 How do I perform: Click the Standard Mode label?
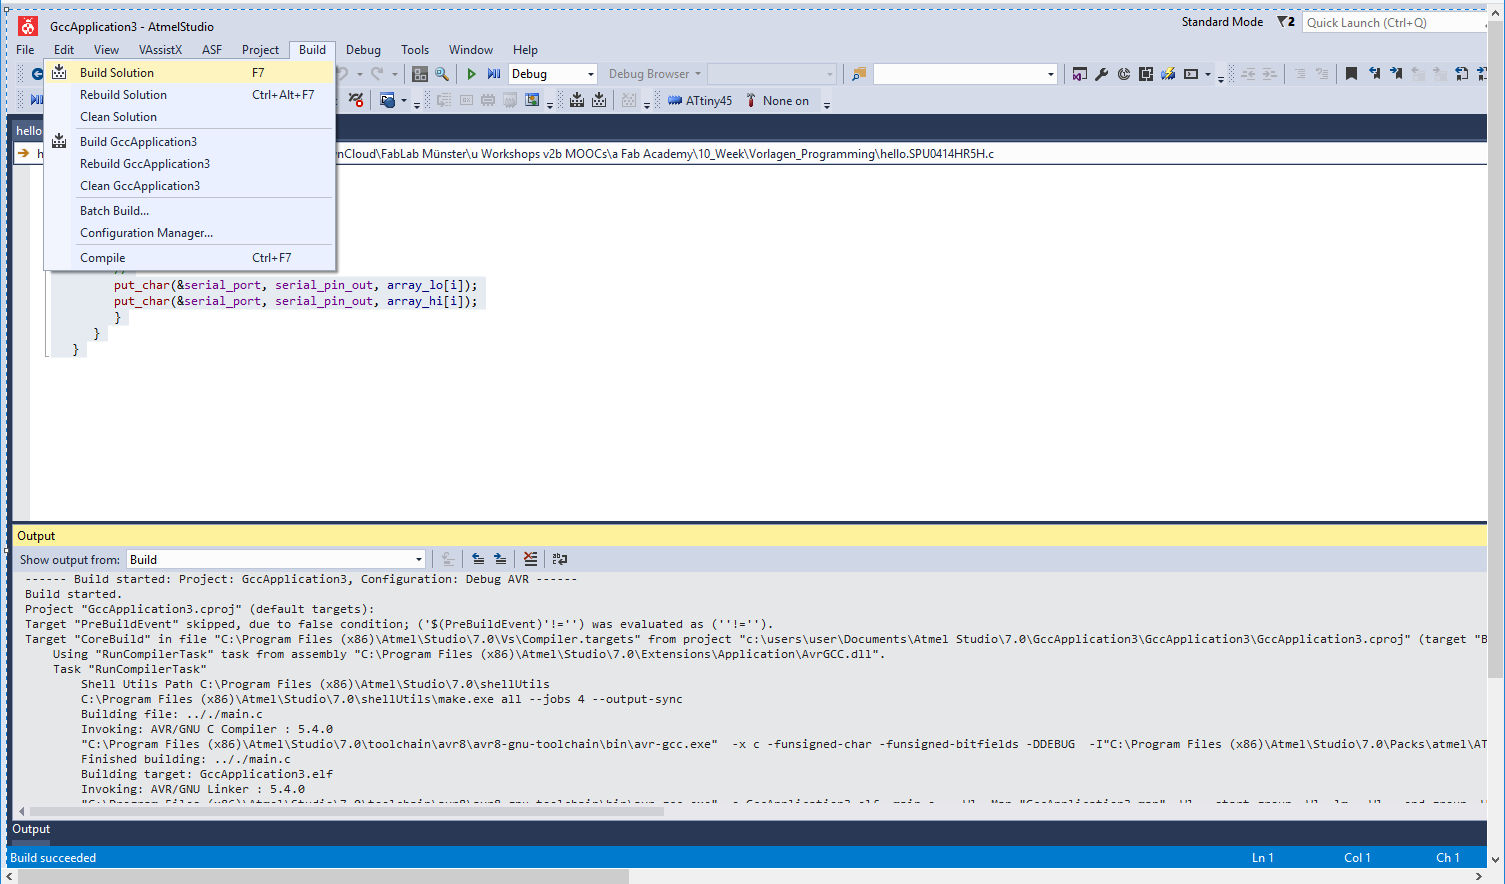[1222, 22]
